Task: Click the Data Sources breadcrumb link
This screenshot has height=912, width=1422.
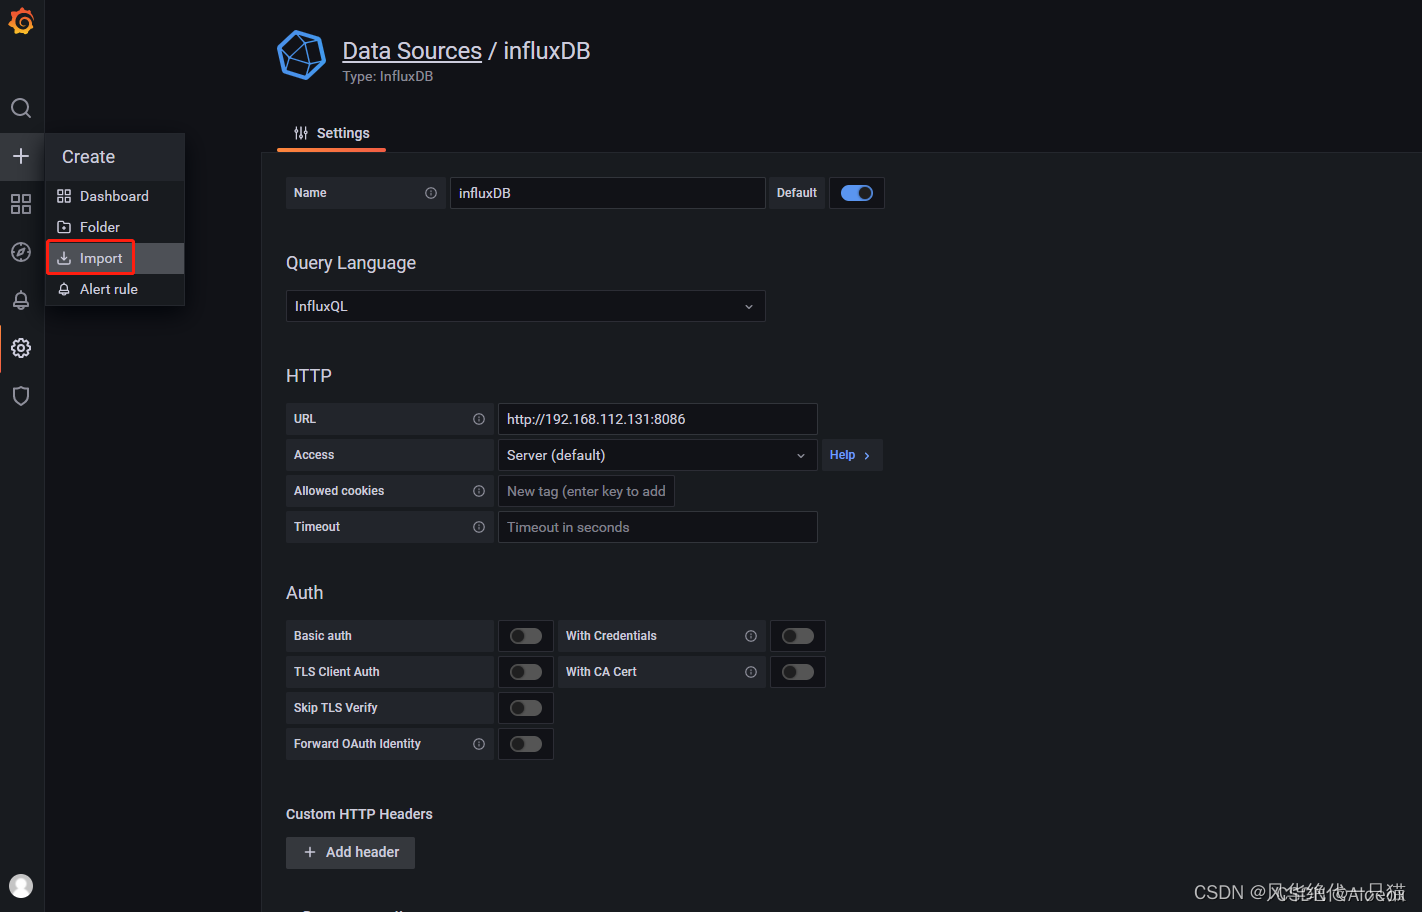Action: [412, 51]
